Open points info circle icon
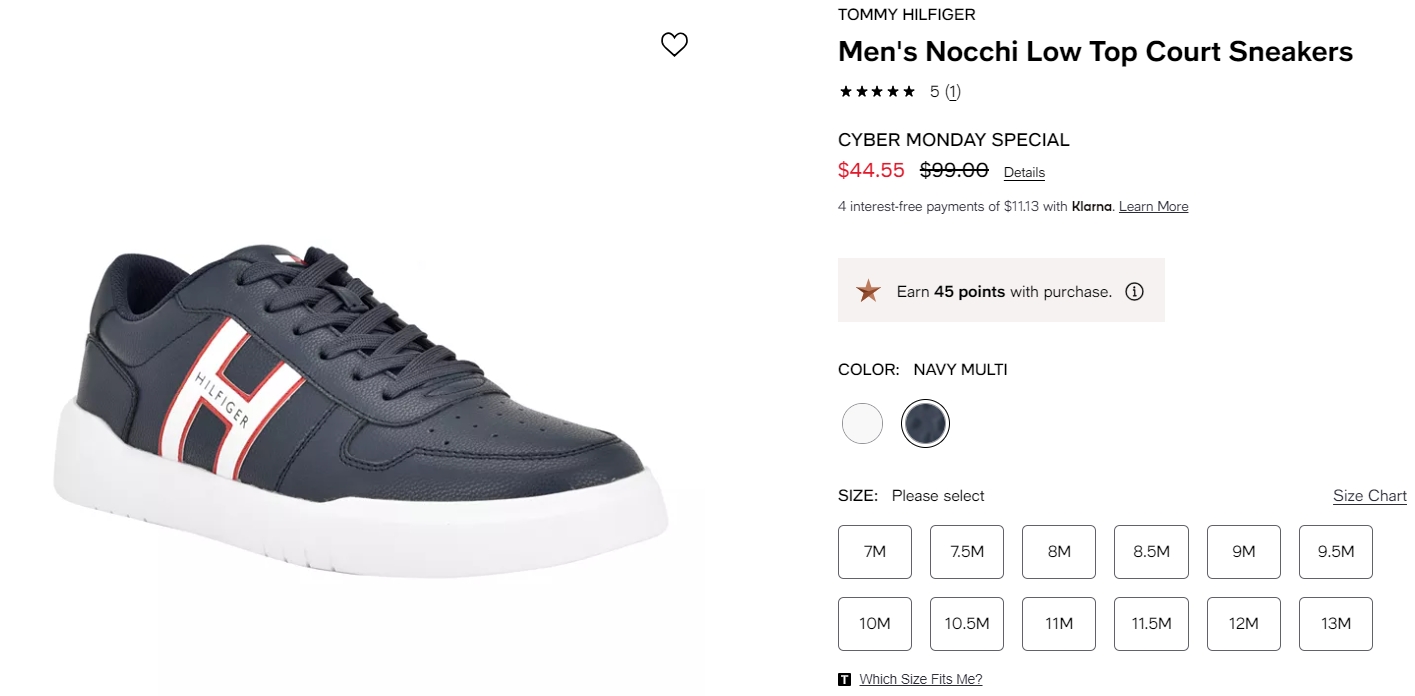This screenshot has width=1415, height=696. click(1134, 292)
